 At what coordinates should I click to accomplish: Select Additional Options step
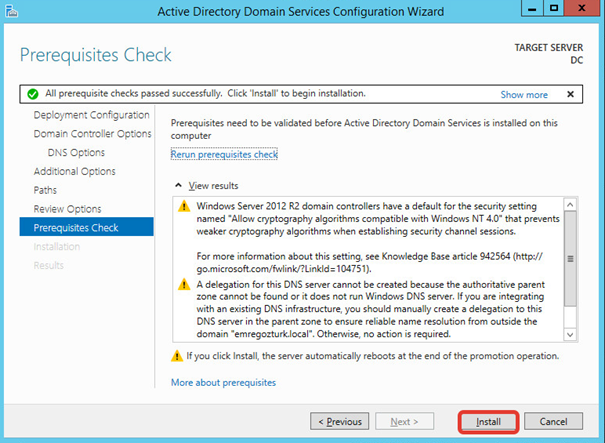tap(74, 171)
